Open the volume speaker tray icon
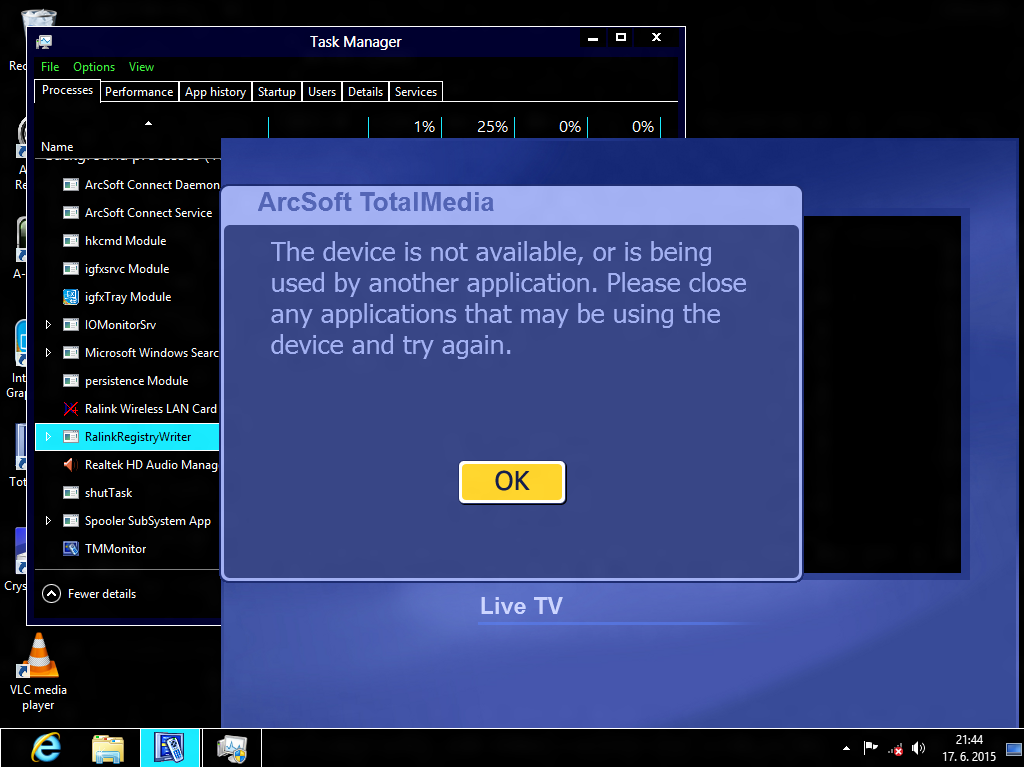Image resolution: width=1024 pixels, height=768 pixels. point(918,748)
